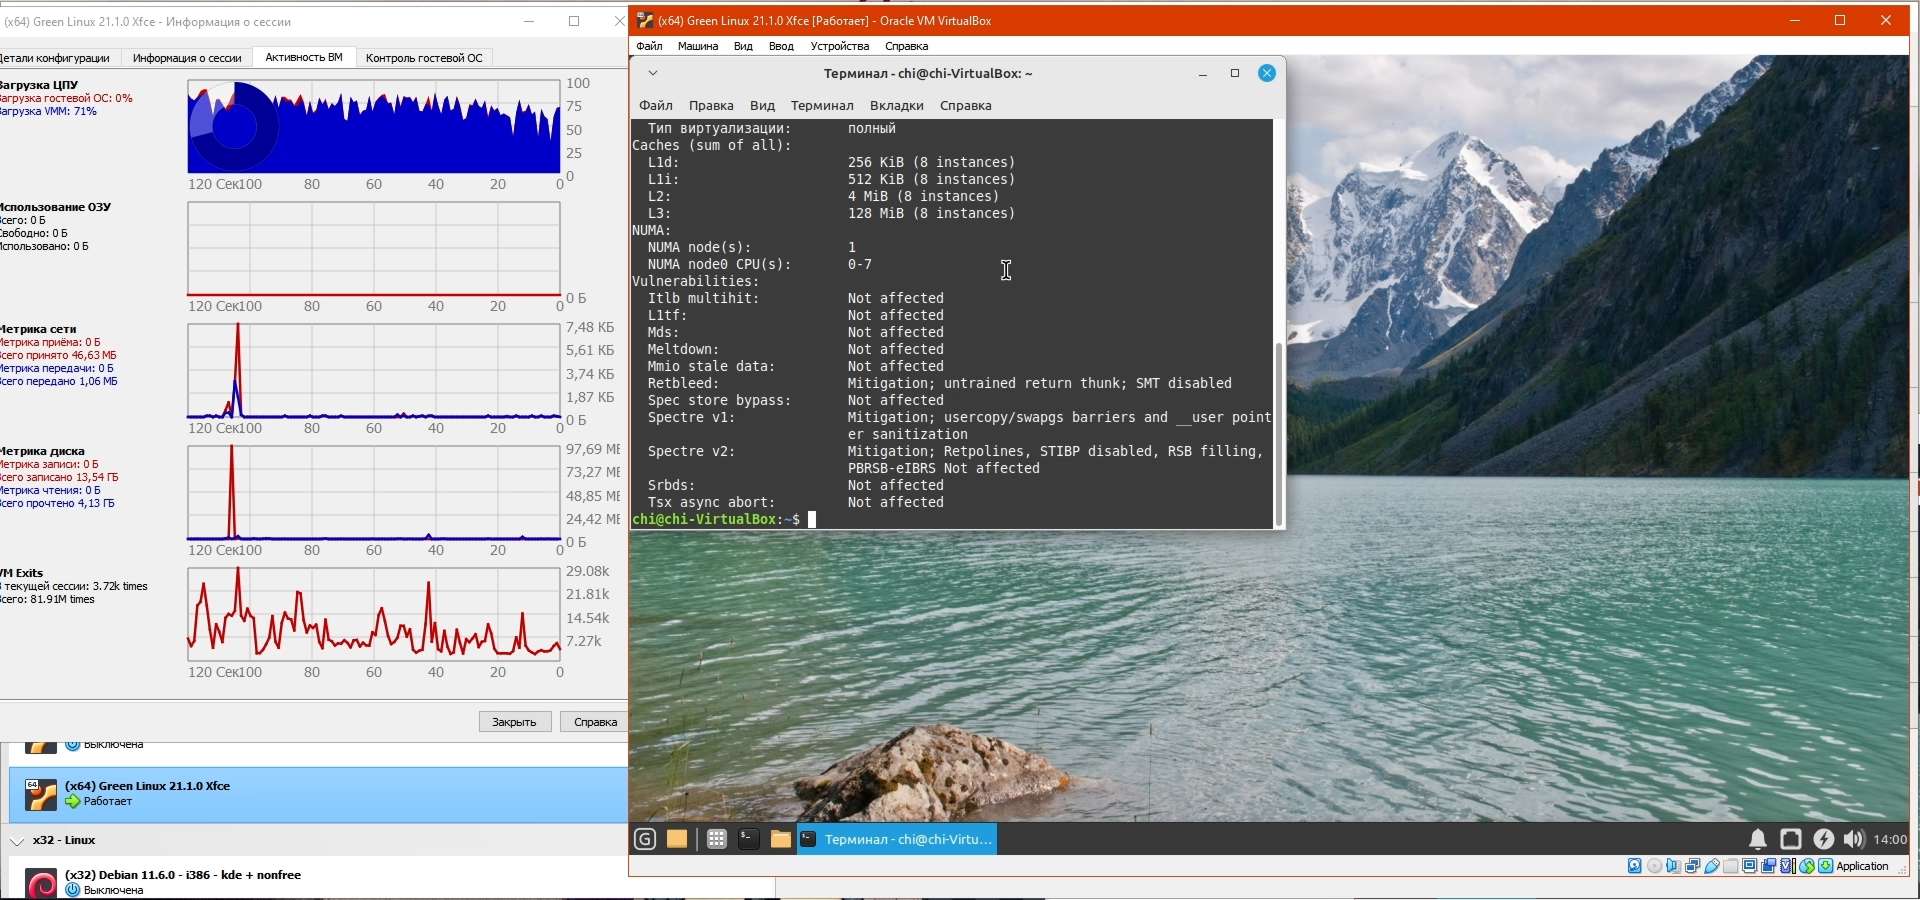The width and height of the screenshot is (1920, 900).
Task: Click the recording indicator in the VirtualBox status bar
Action: 1768,866
